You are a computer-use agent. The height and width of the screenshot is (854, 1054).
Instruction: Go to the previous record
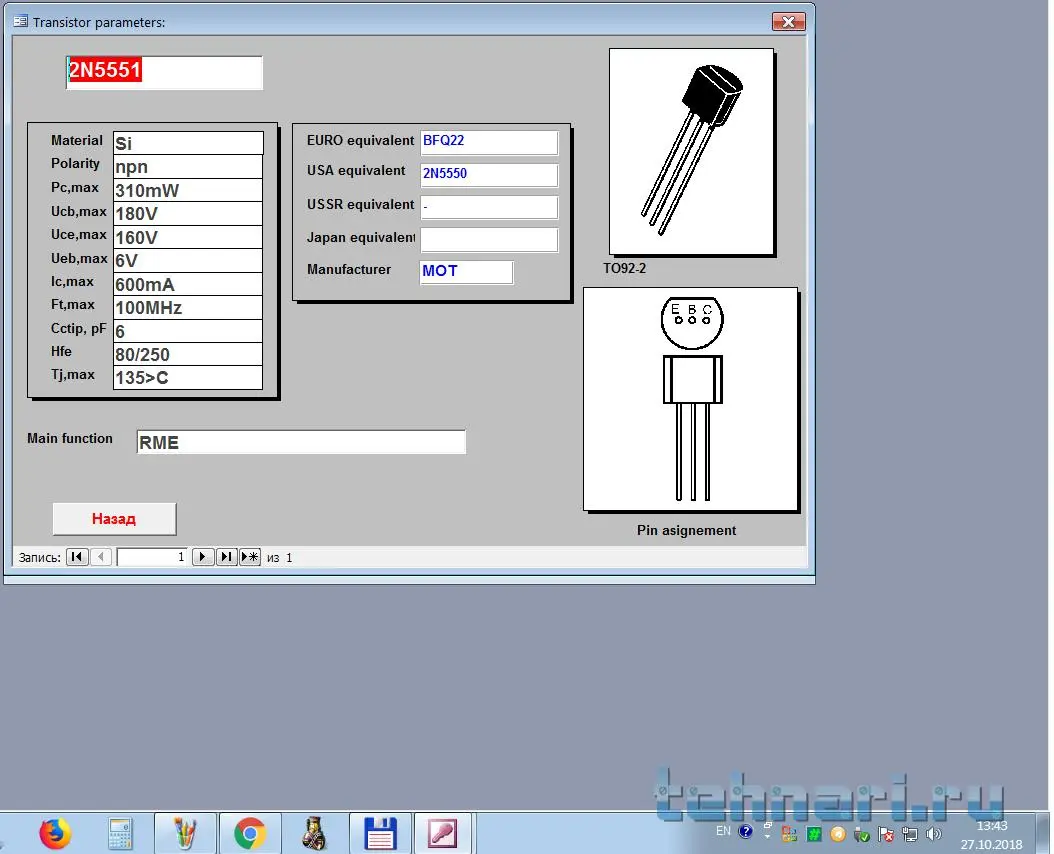[101, 557]
